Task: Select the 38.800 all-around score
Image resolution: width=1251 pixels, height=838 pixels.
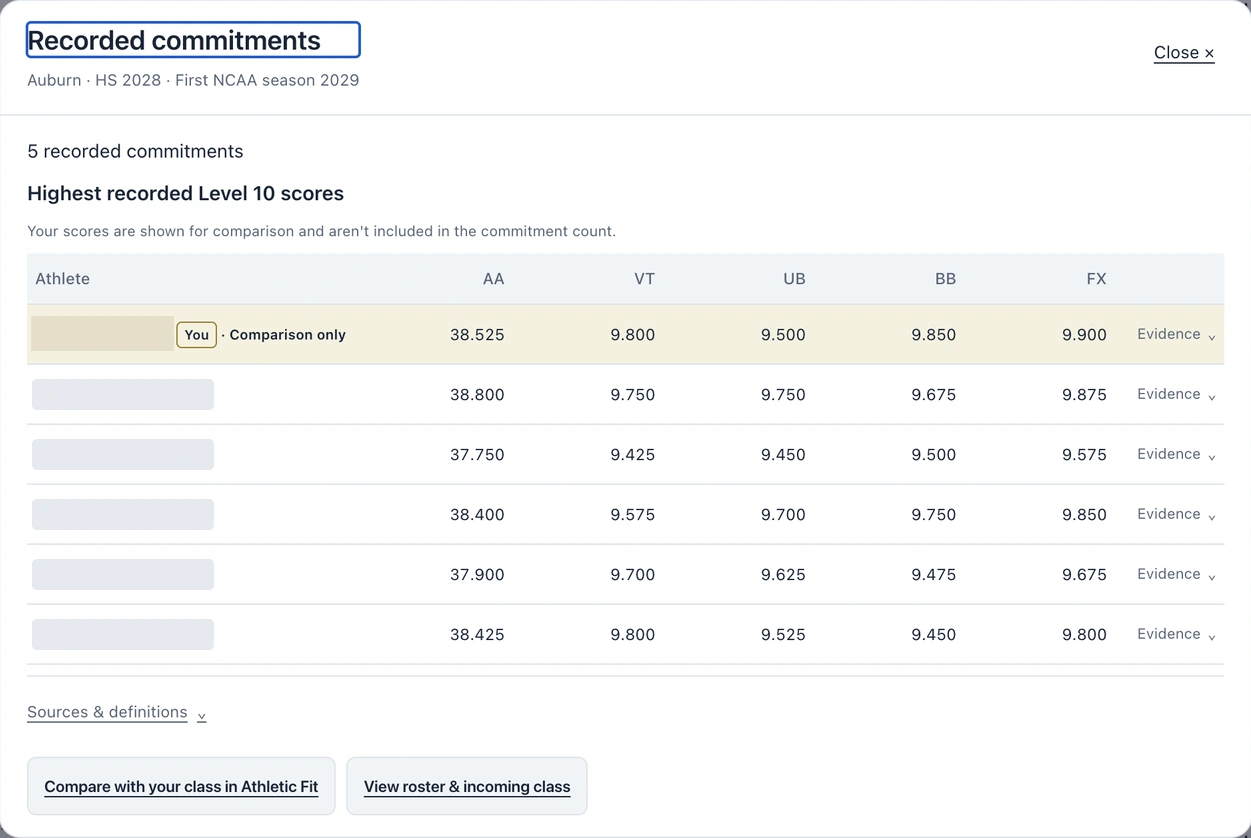Action: 477,395
